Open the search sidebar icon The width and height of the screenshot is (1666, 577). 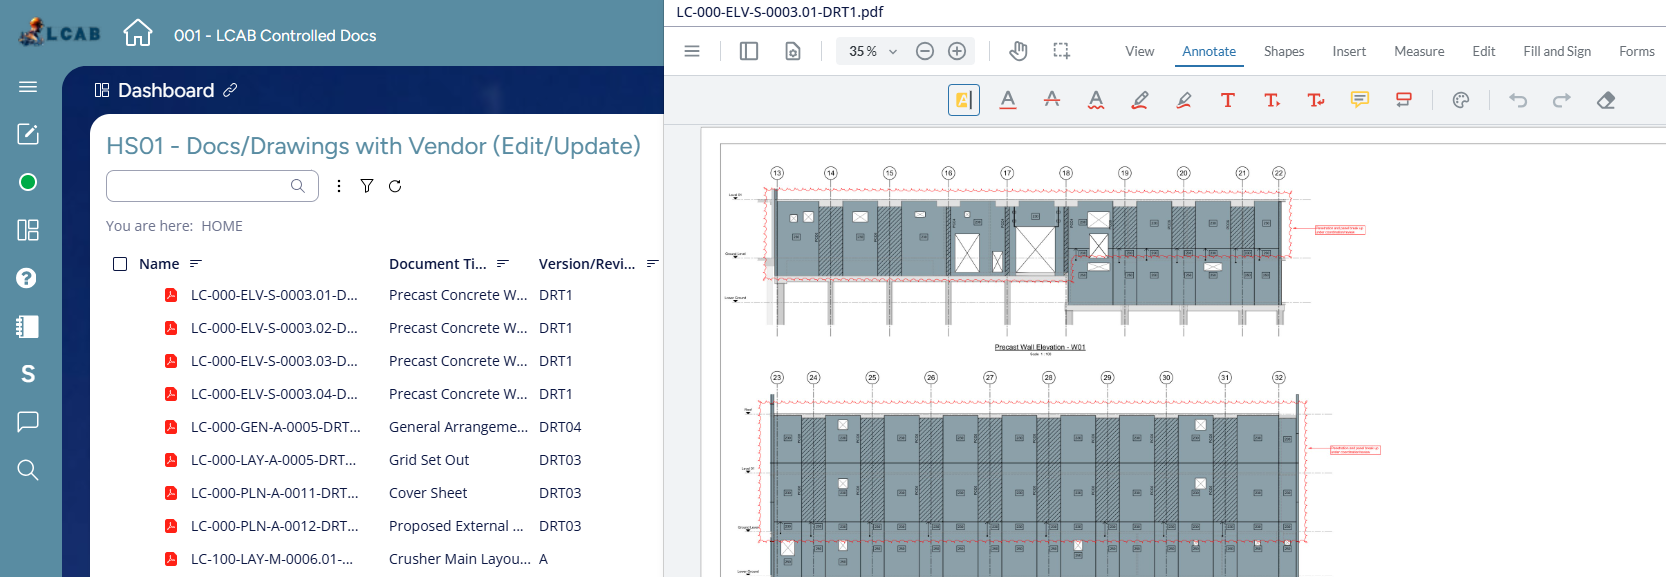pos(28,469)
